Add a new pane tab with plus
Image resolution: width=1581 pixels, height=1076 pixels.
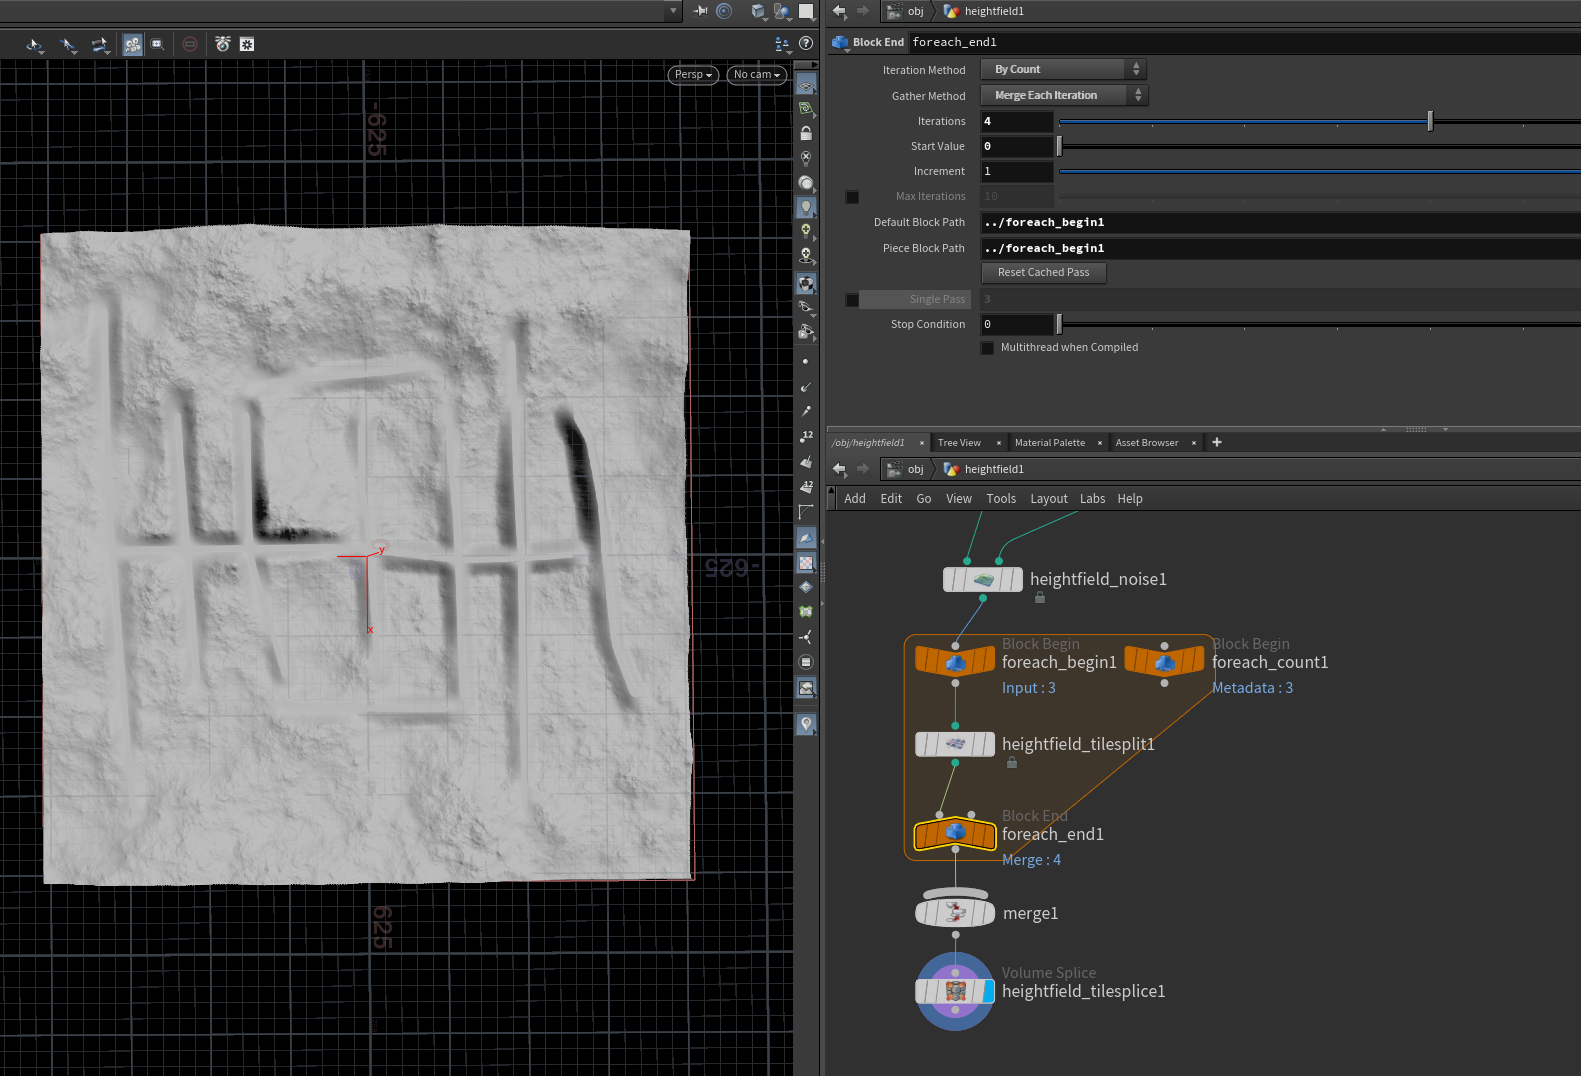click(x=1217, y=442)
